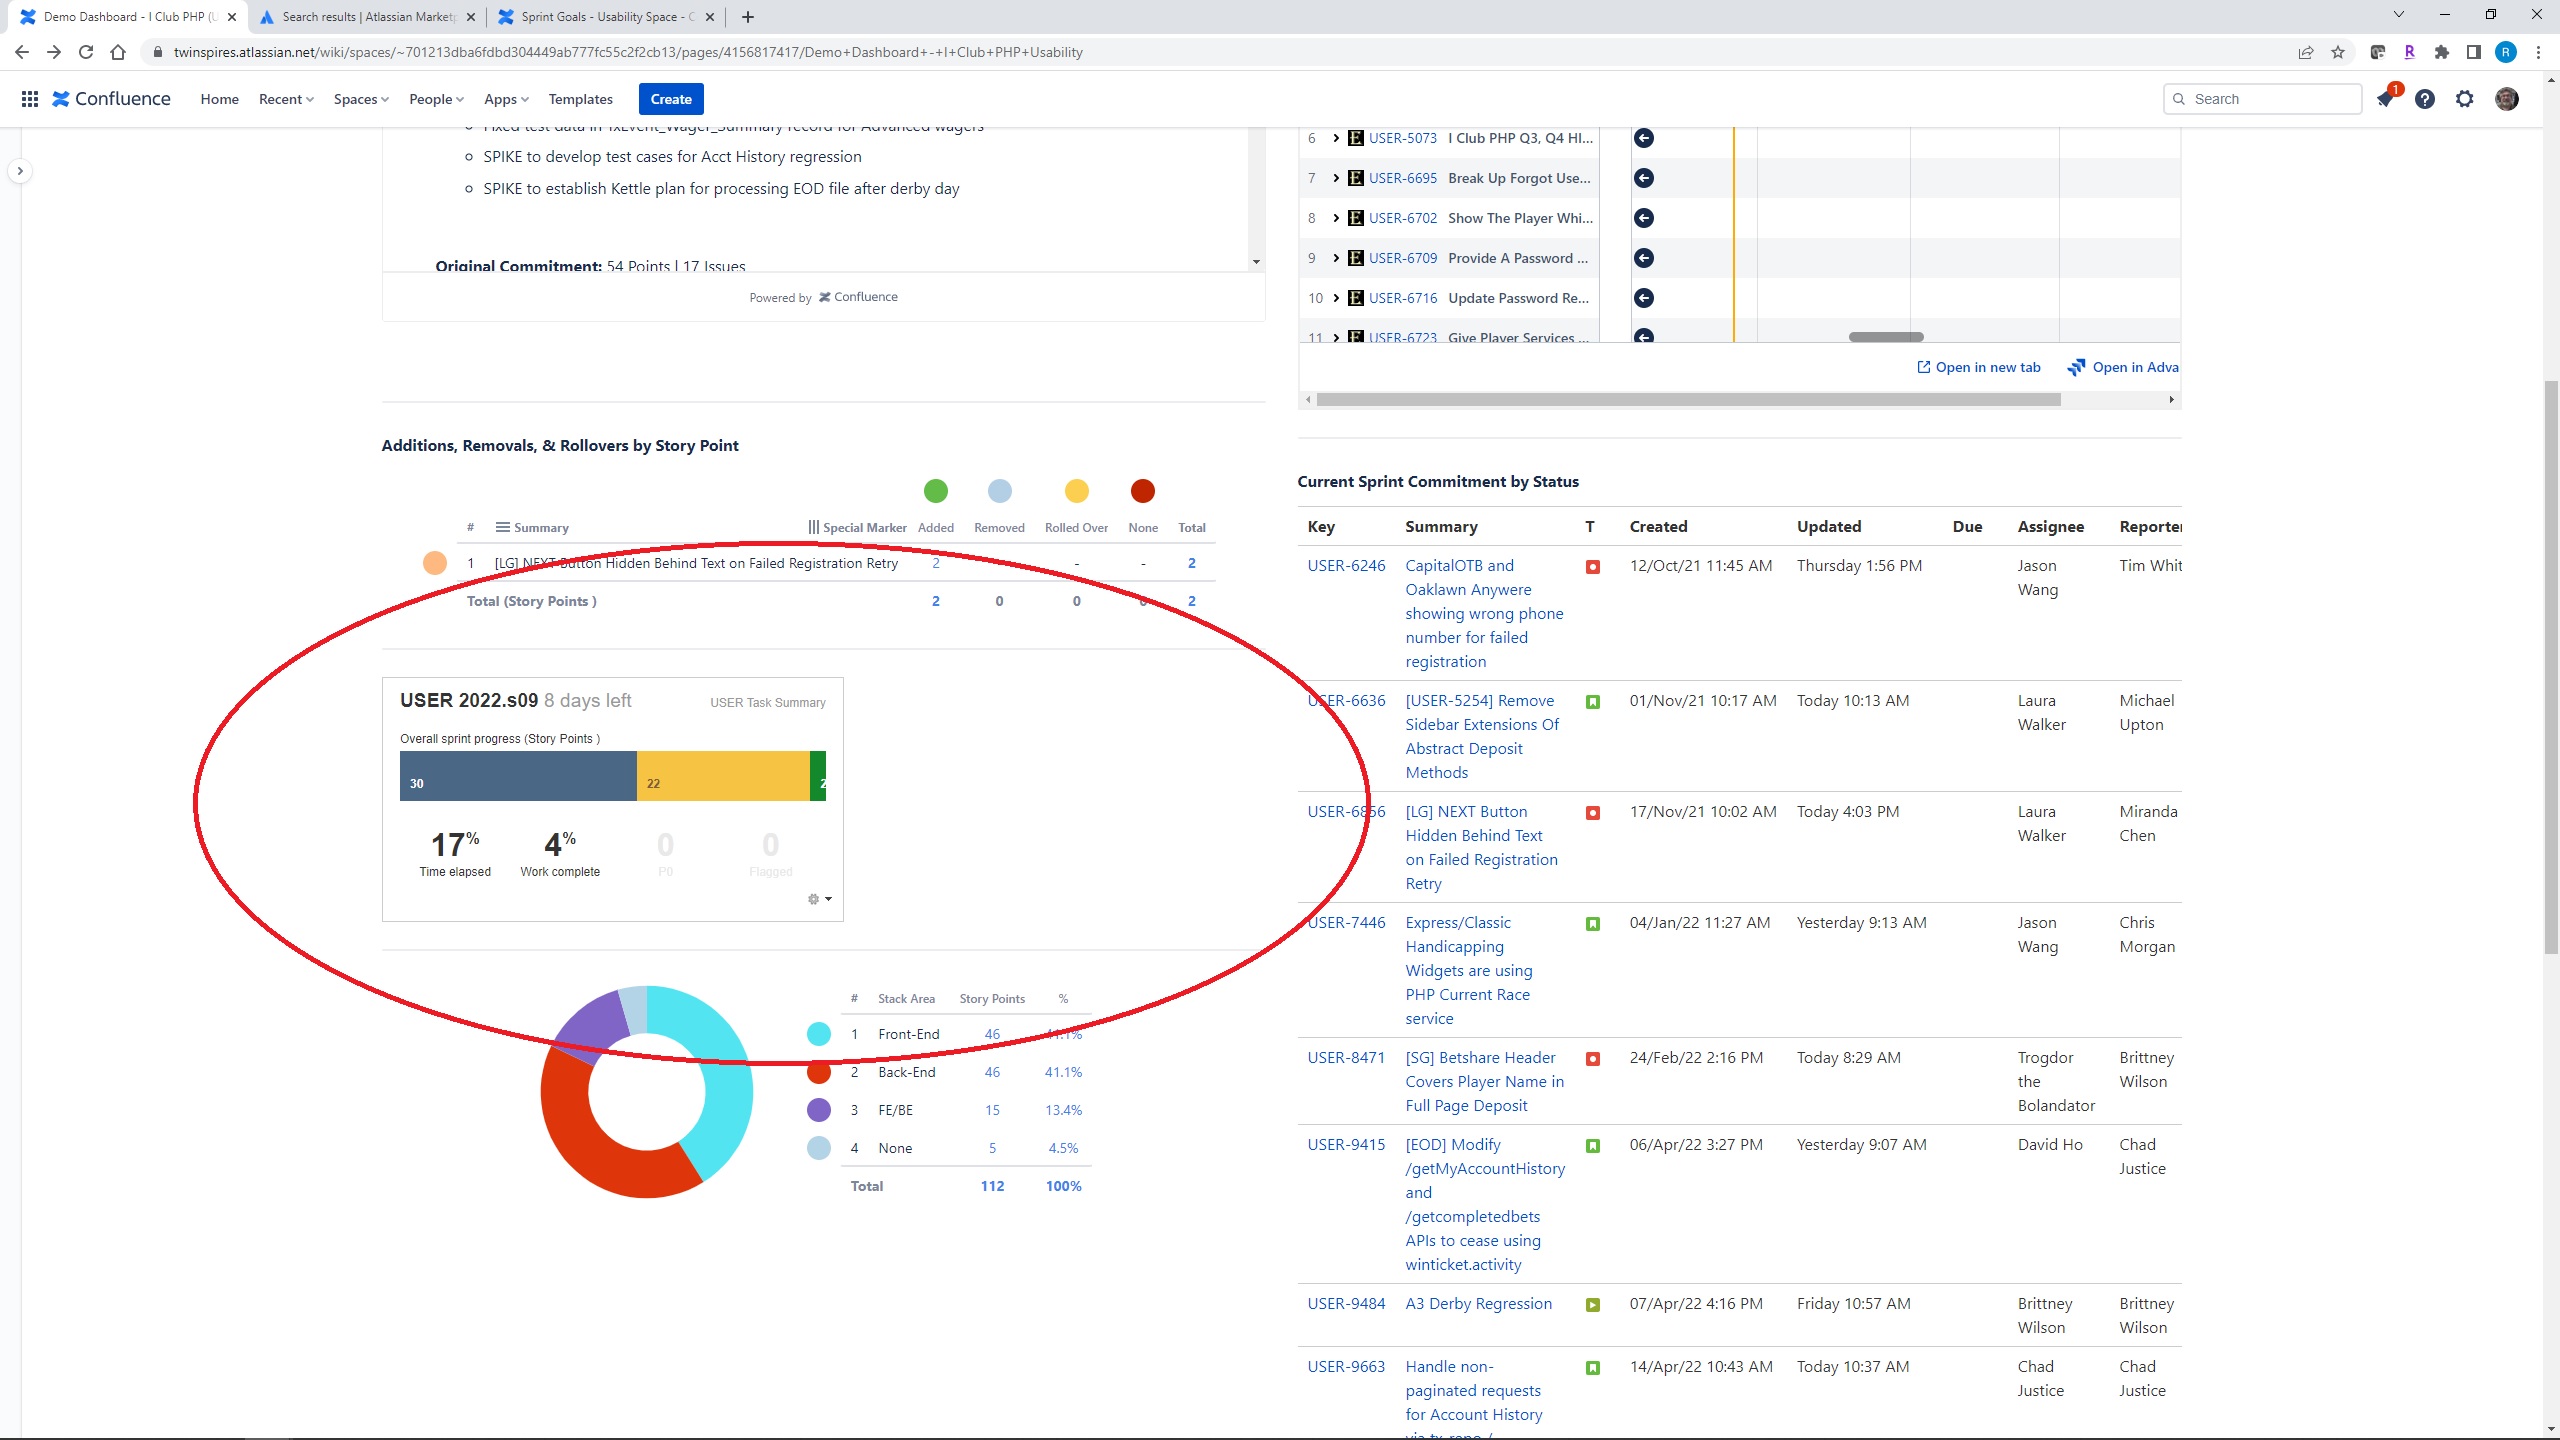Click the blue 30 points progress segment
This screenshot has height=1440, width=2560.
click(x=518, y=776)
